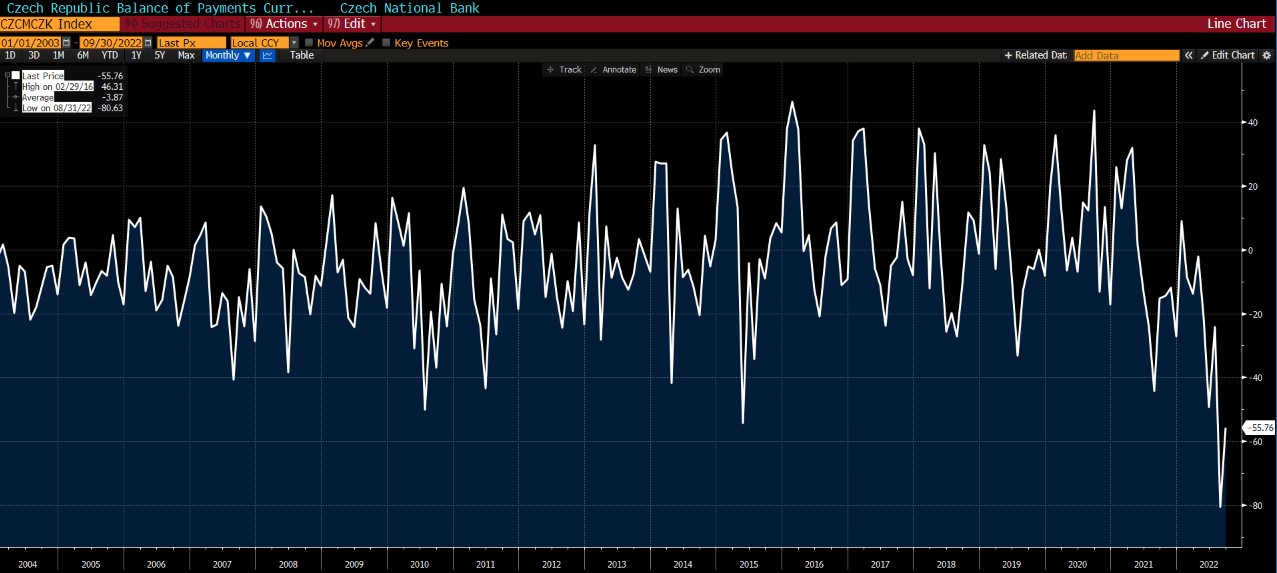This screenshot has height=573, width=1277.
Task: Select the Annotate tool
Action: pyautogui.click(x=613, y=70)
